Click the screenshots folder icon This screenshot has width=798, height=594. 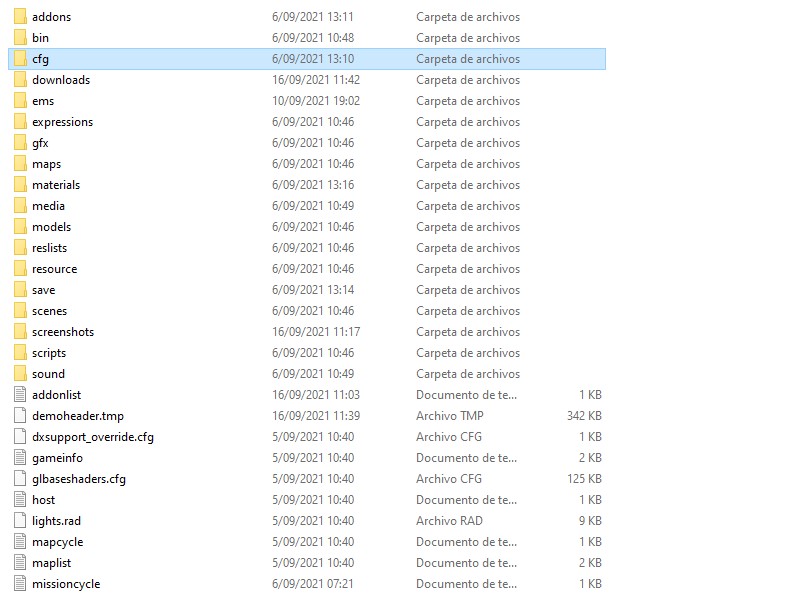pyautogui.click(x=20, y=332)
